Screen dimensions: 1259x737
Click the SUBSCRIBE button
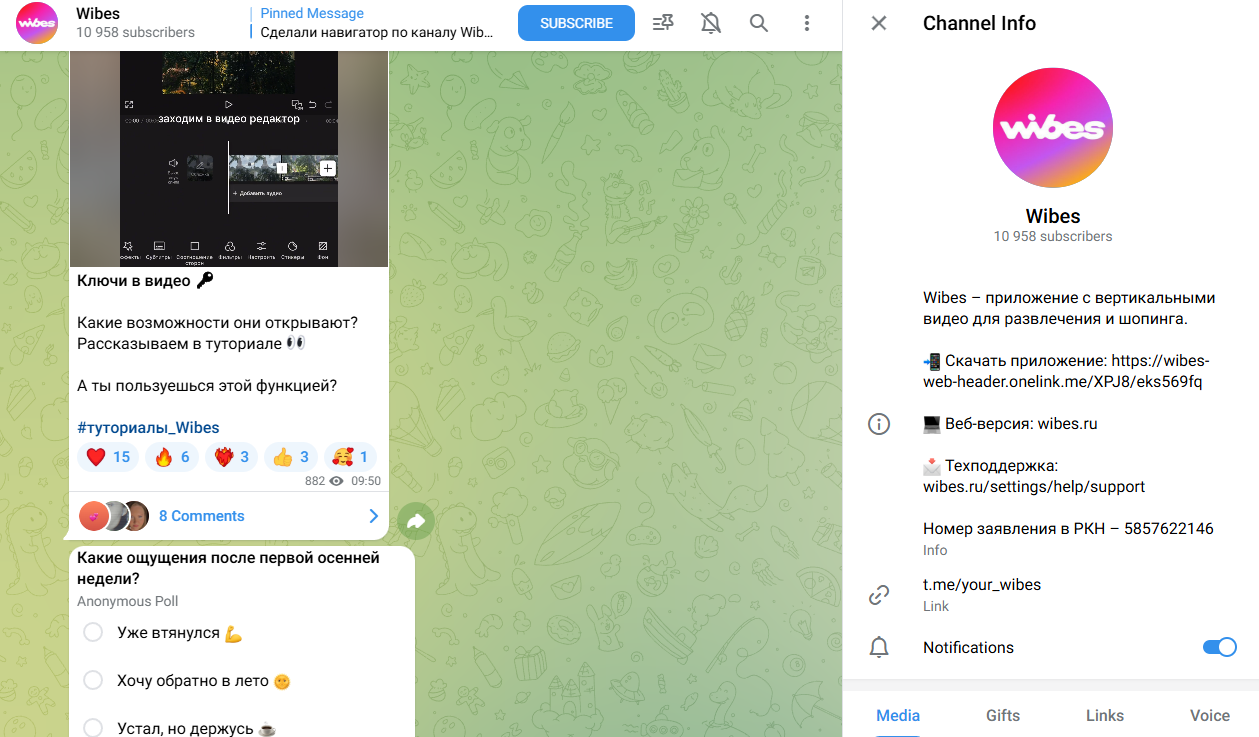coord(576,23)
